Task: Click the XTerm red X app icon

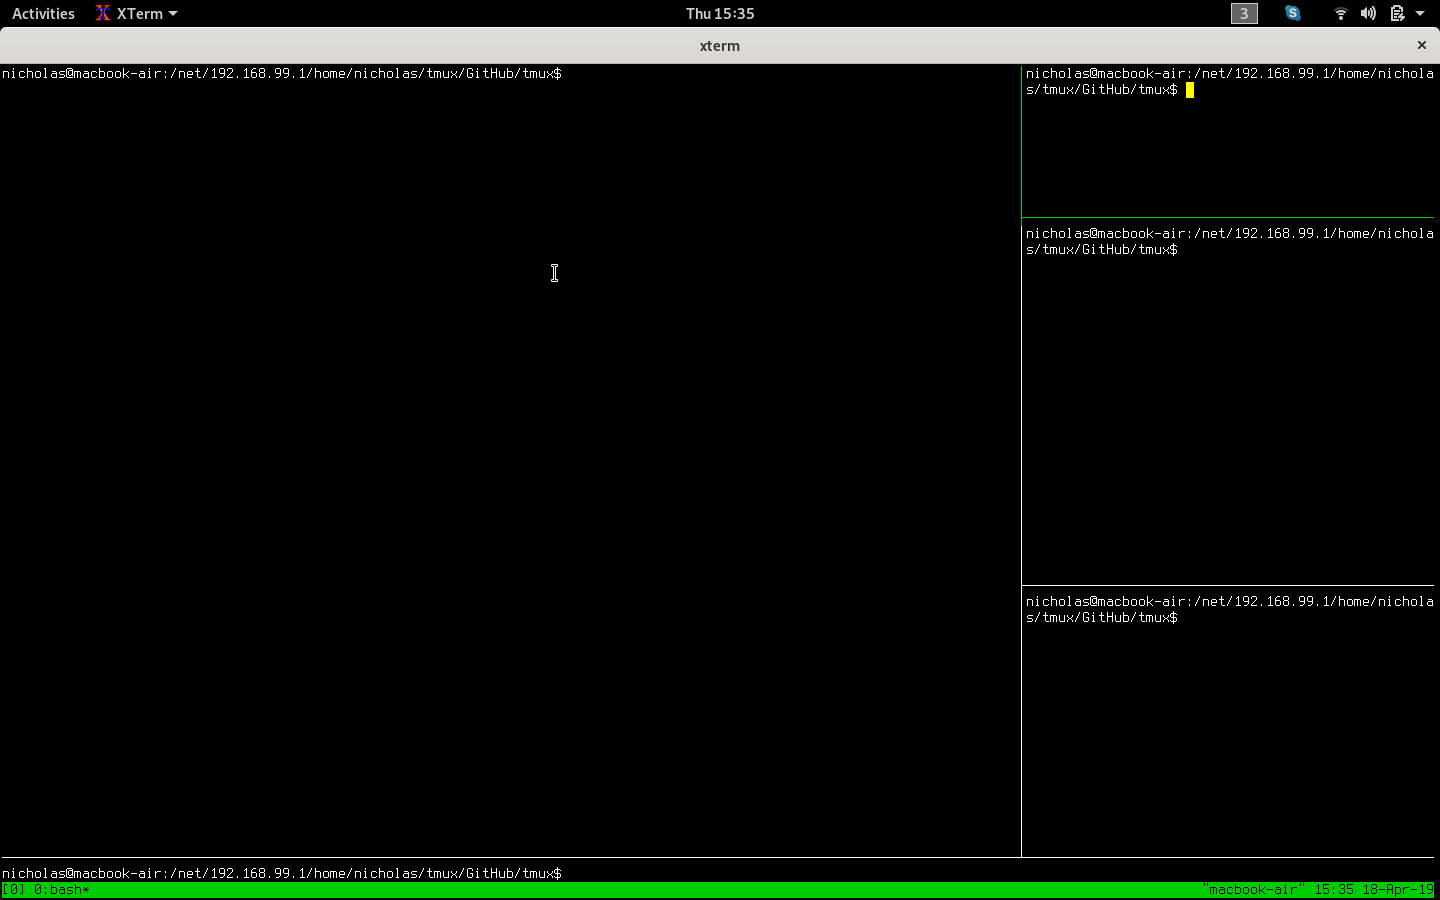Action: pos(103,13)
